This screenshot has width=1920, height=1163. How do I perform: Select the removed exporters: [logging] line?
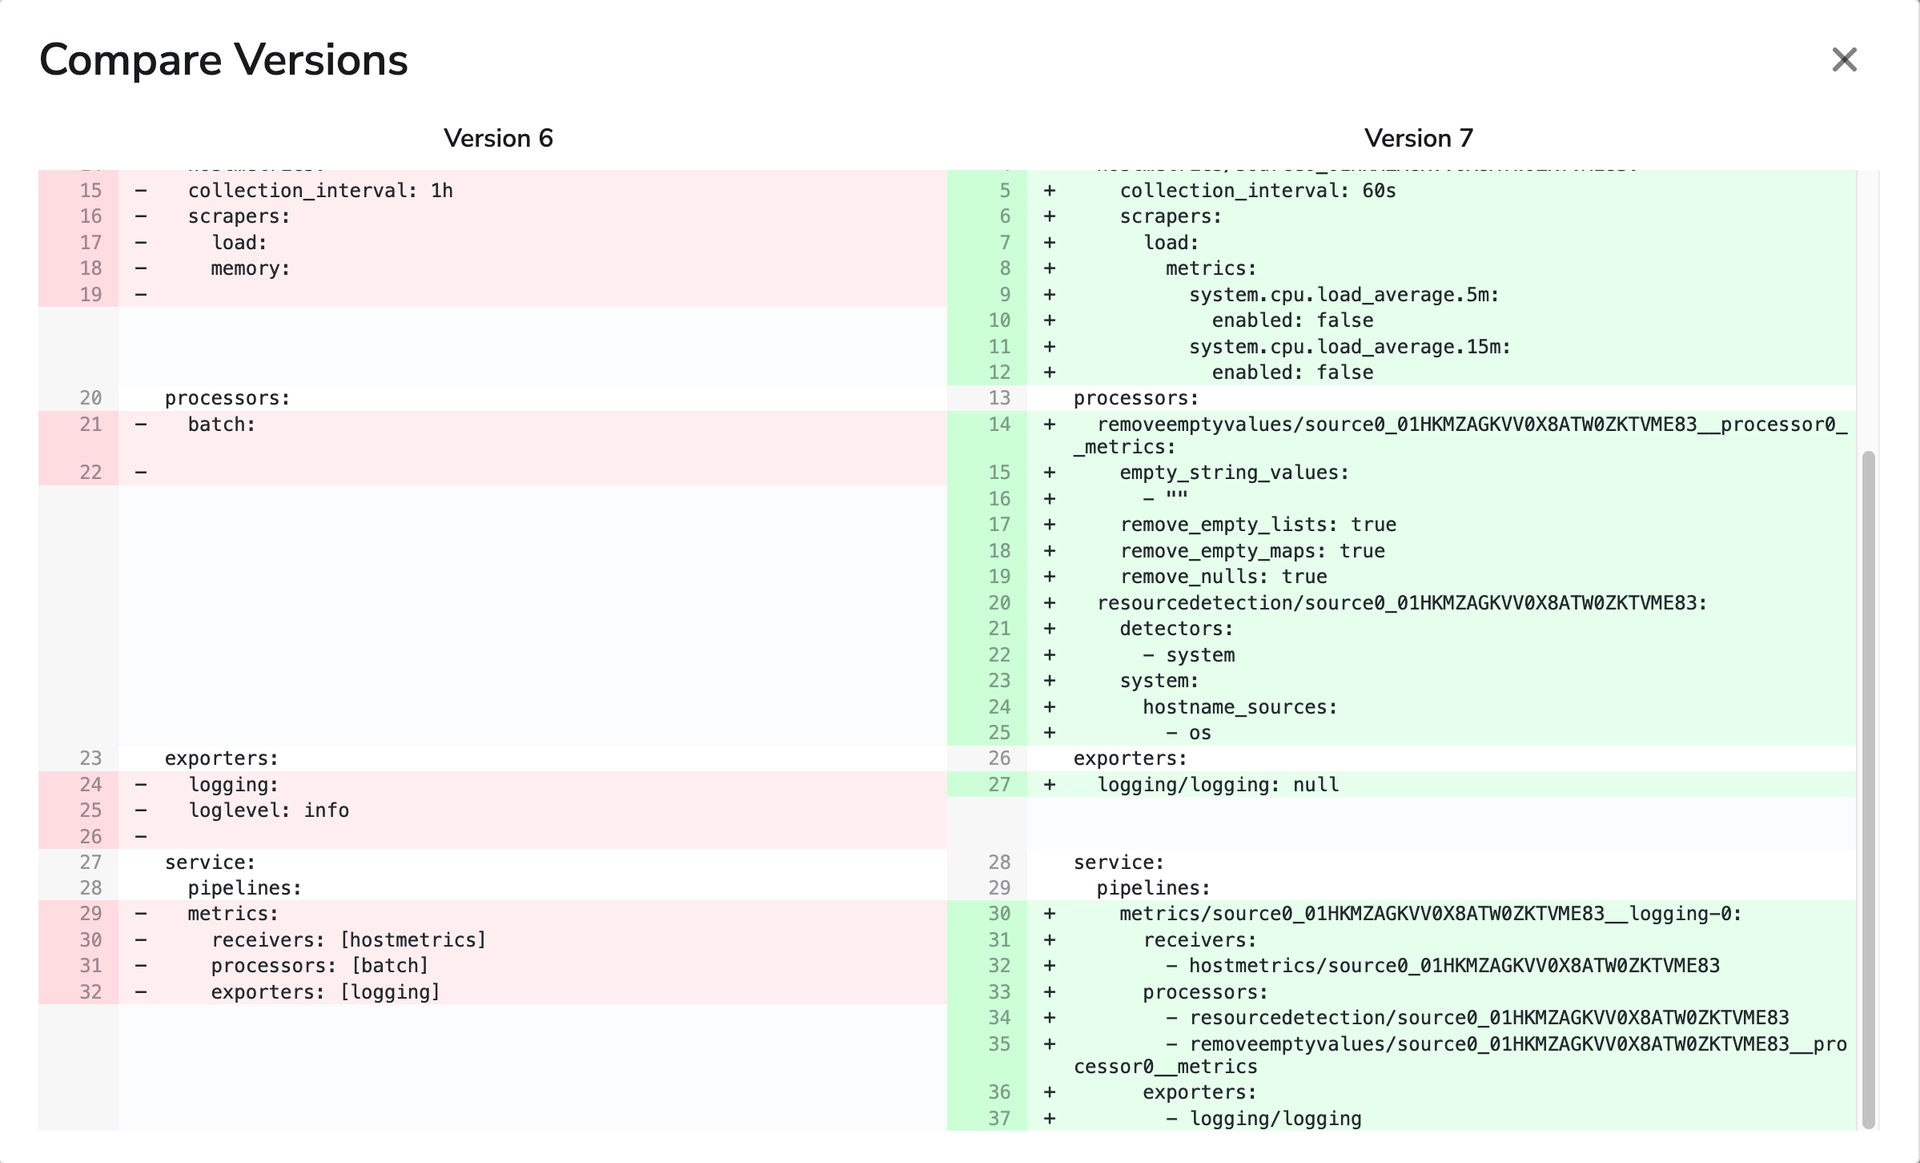pos(325,991)
